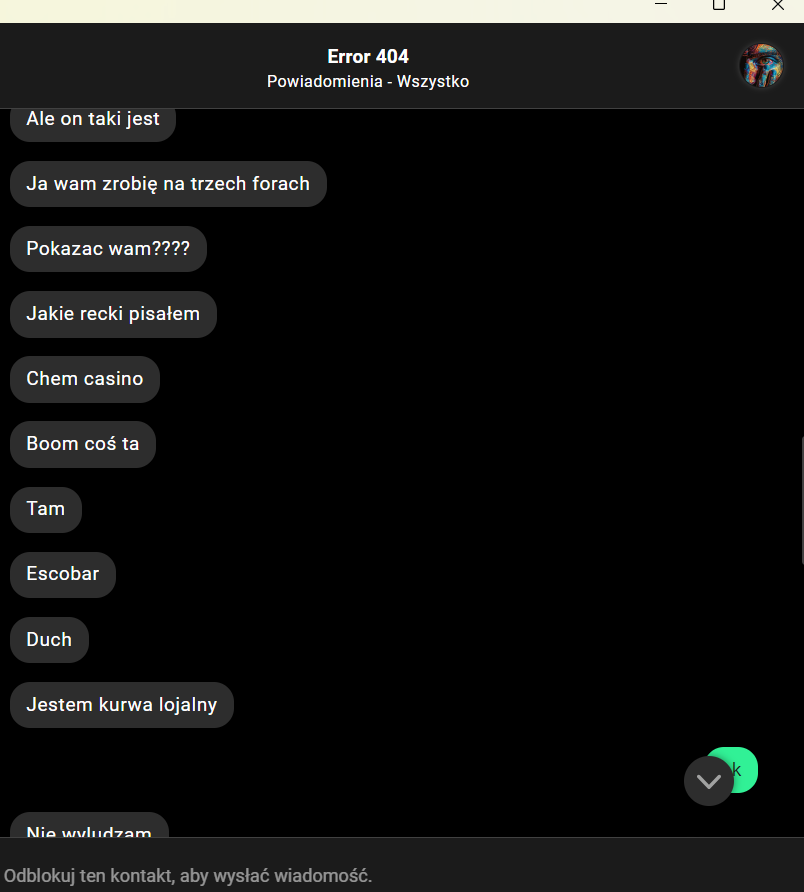Select the 'Chem casino' message bubble

[85, 379]
